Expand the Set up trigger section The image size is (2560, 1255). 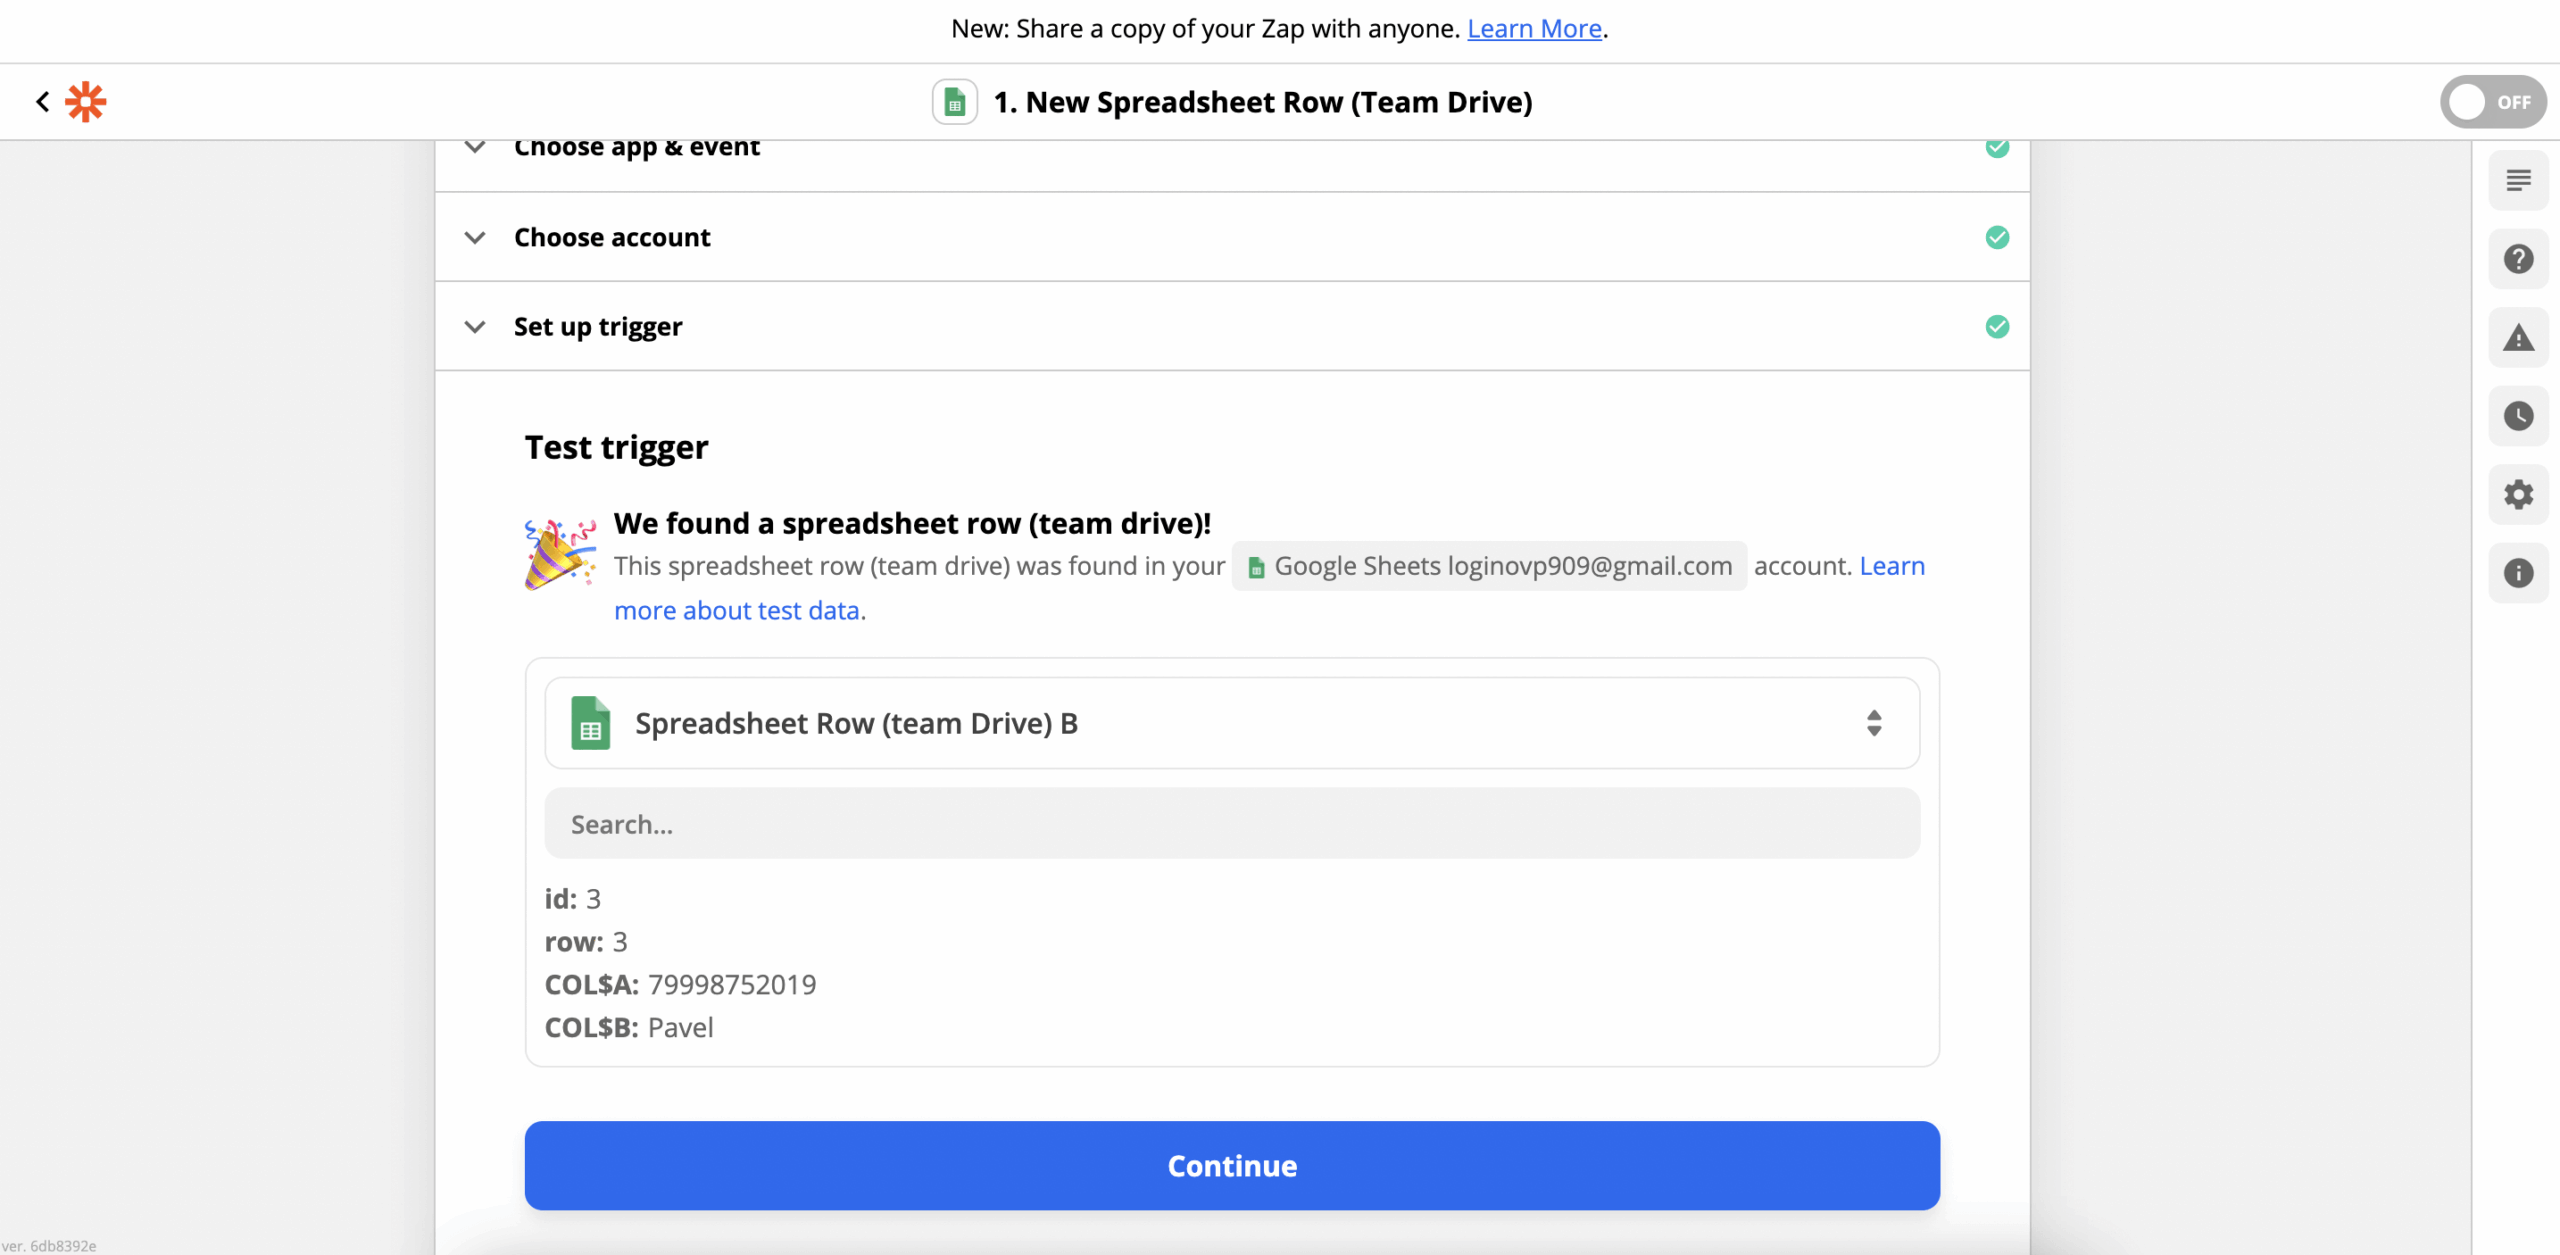[598, 327]
